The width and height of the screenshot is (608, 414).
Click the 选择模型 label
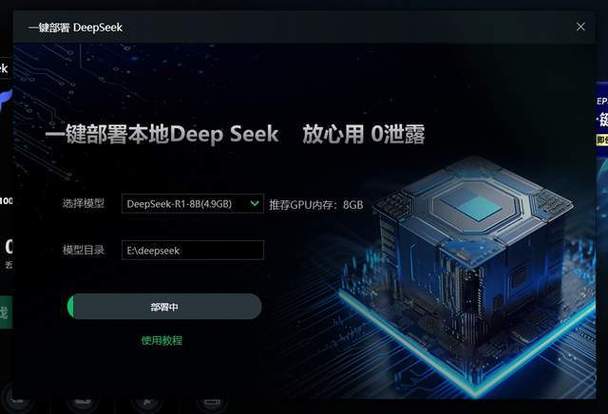pos(83,203)
